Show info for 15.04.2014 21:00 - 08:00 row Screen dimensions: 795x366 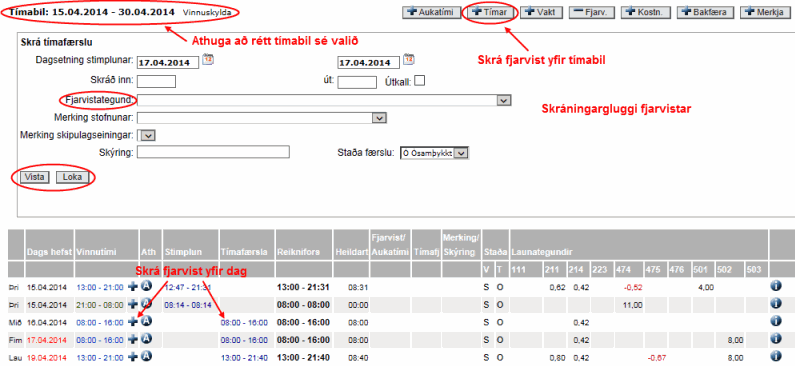[775, 304]
